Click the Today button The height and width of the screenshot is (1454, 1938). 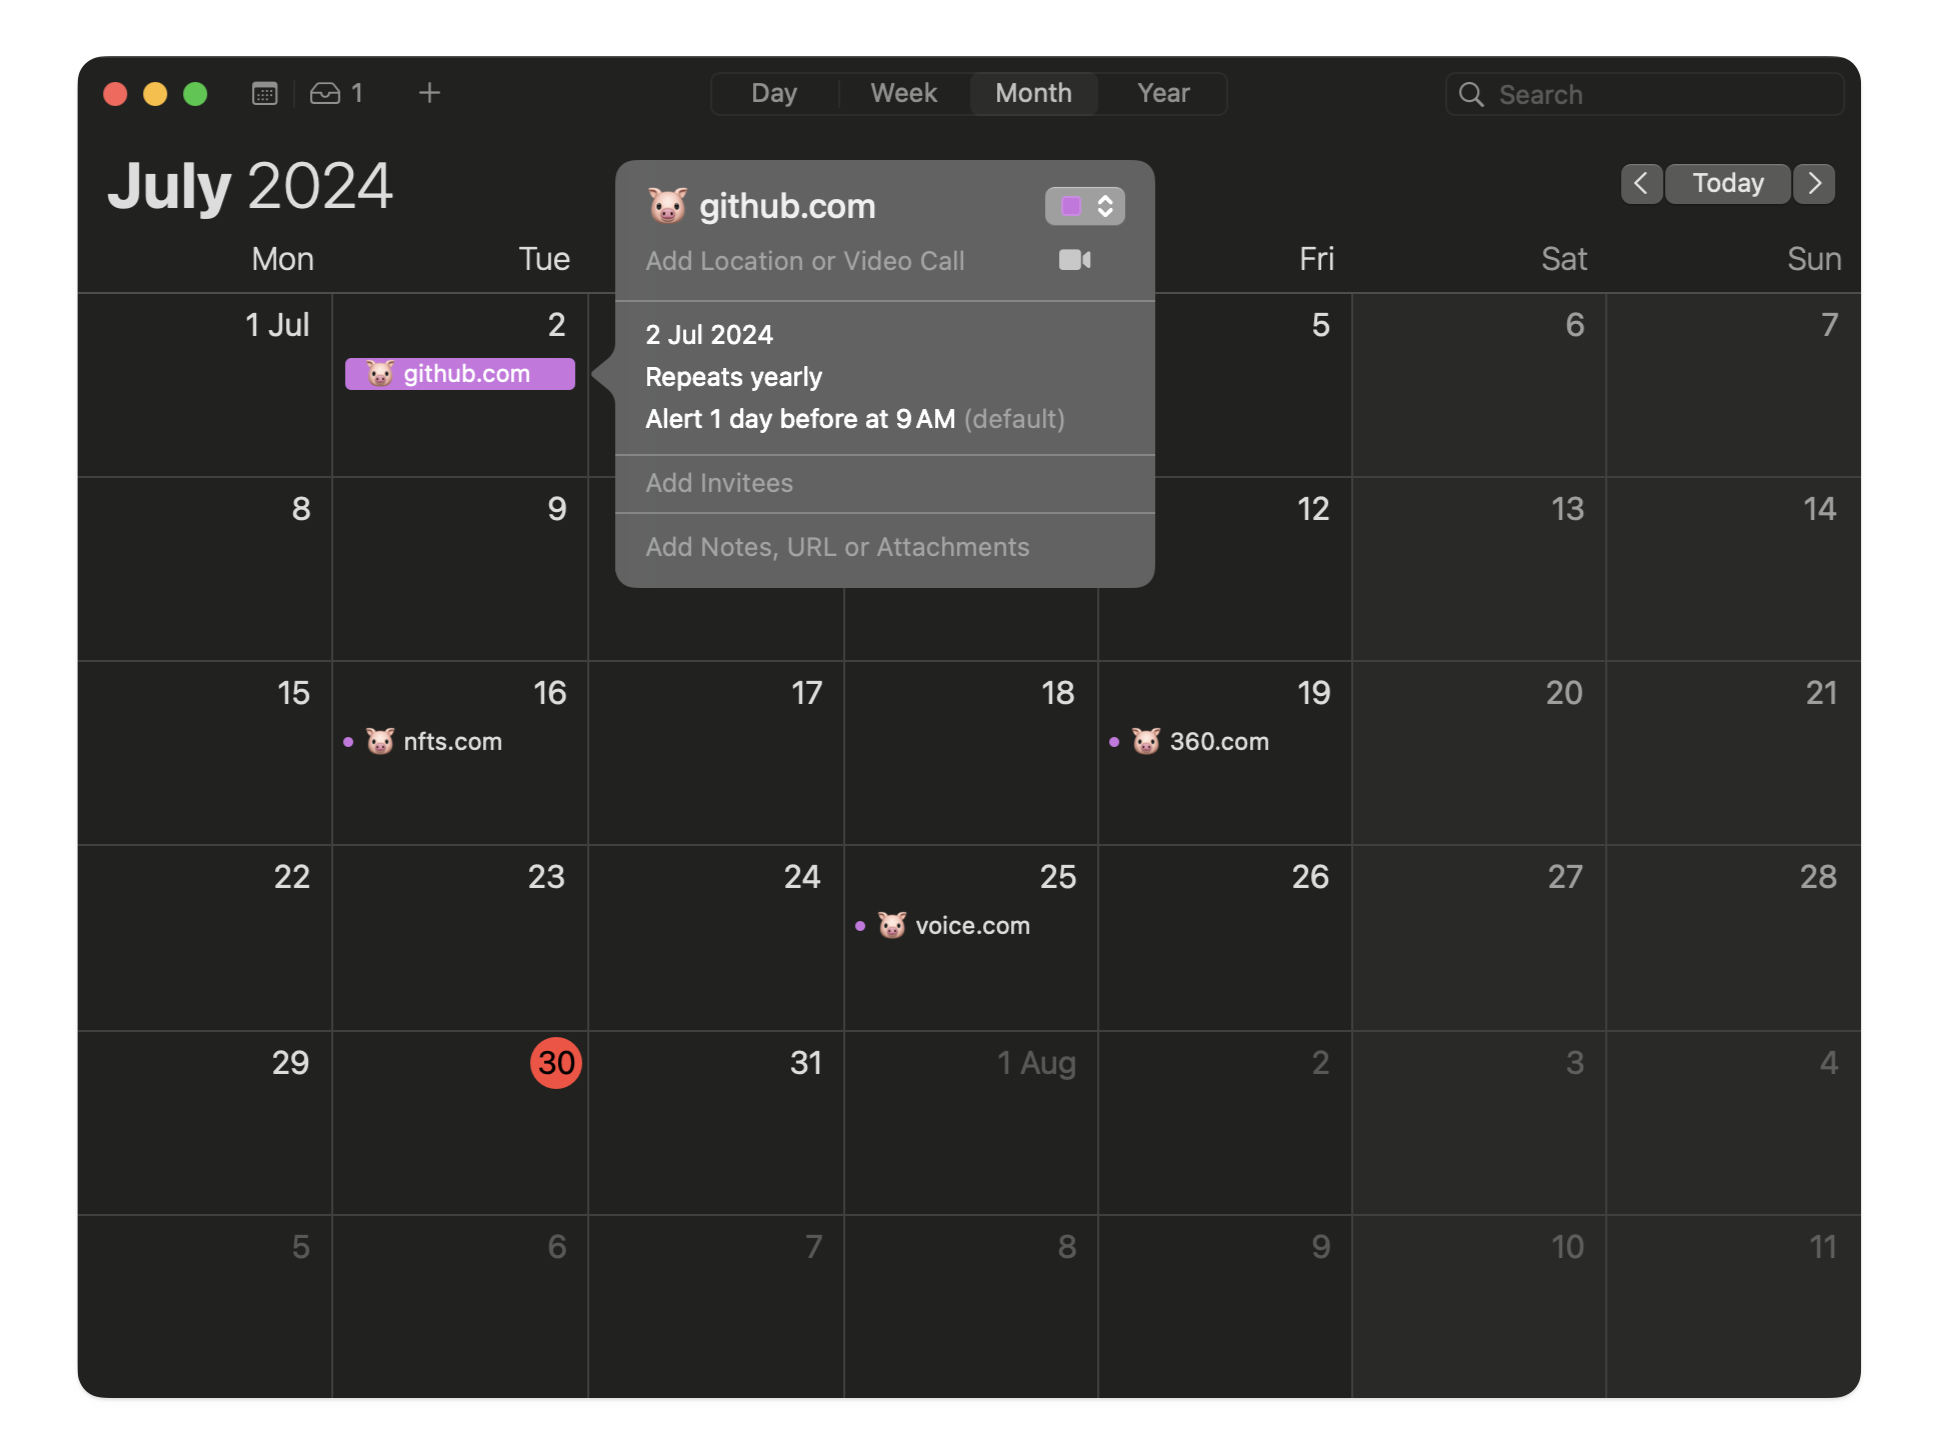(1727, 183)
